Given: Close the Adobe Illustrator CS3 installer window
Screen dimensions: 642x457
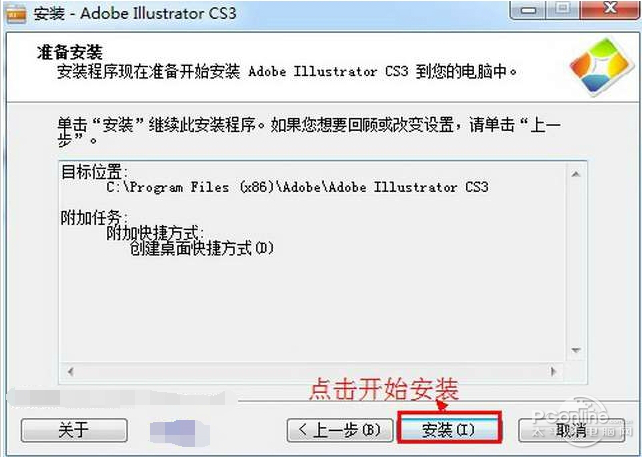Looking at the screenshot, I should [x=610, y=9].
